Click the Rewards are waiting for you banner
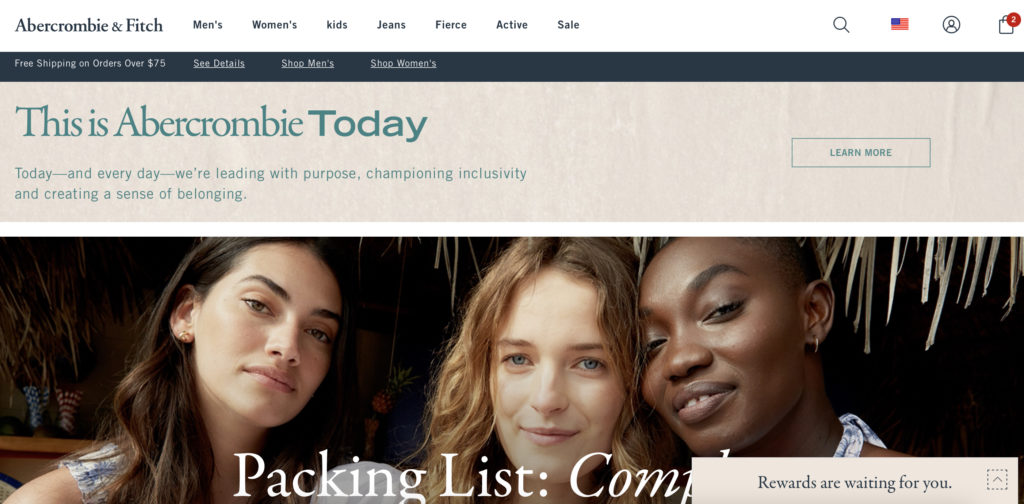Viewport: 1024px width, 504px height. [x=854, y=482]
